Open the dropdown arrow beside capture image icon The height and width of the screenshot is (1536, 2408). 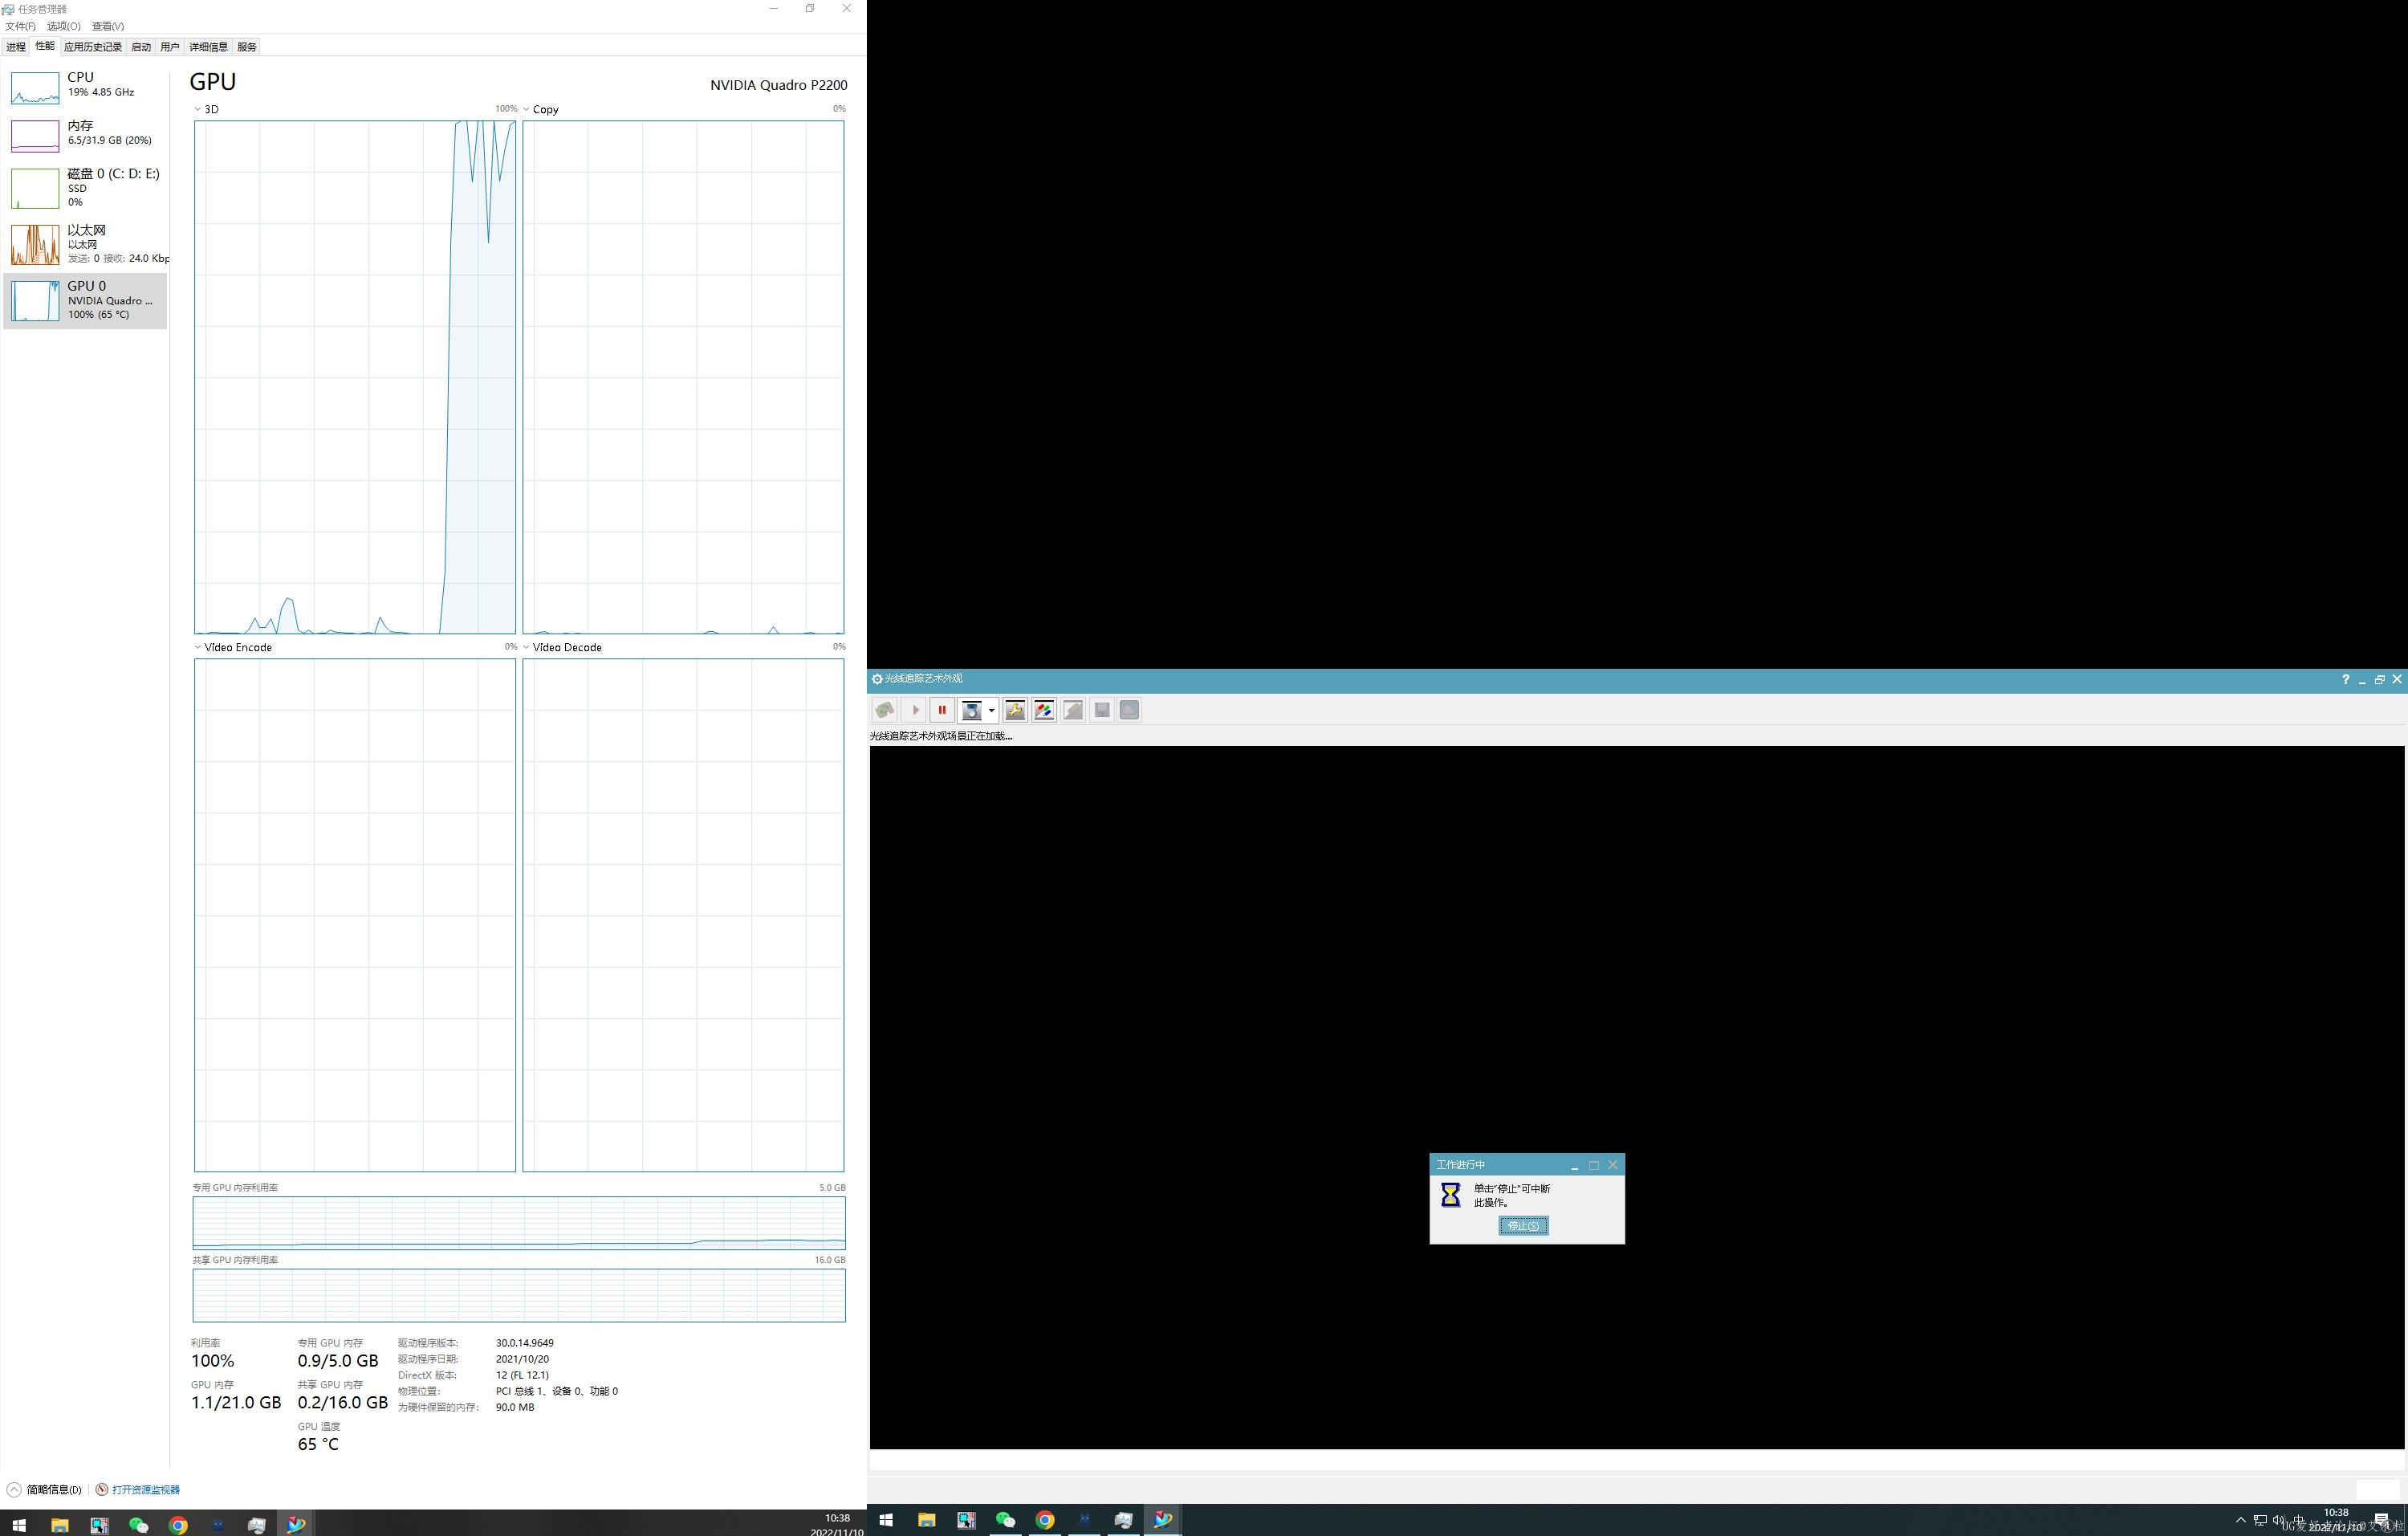pos(991,710)
